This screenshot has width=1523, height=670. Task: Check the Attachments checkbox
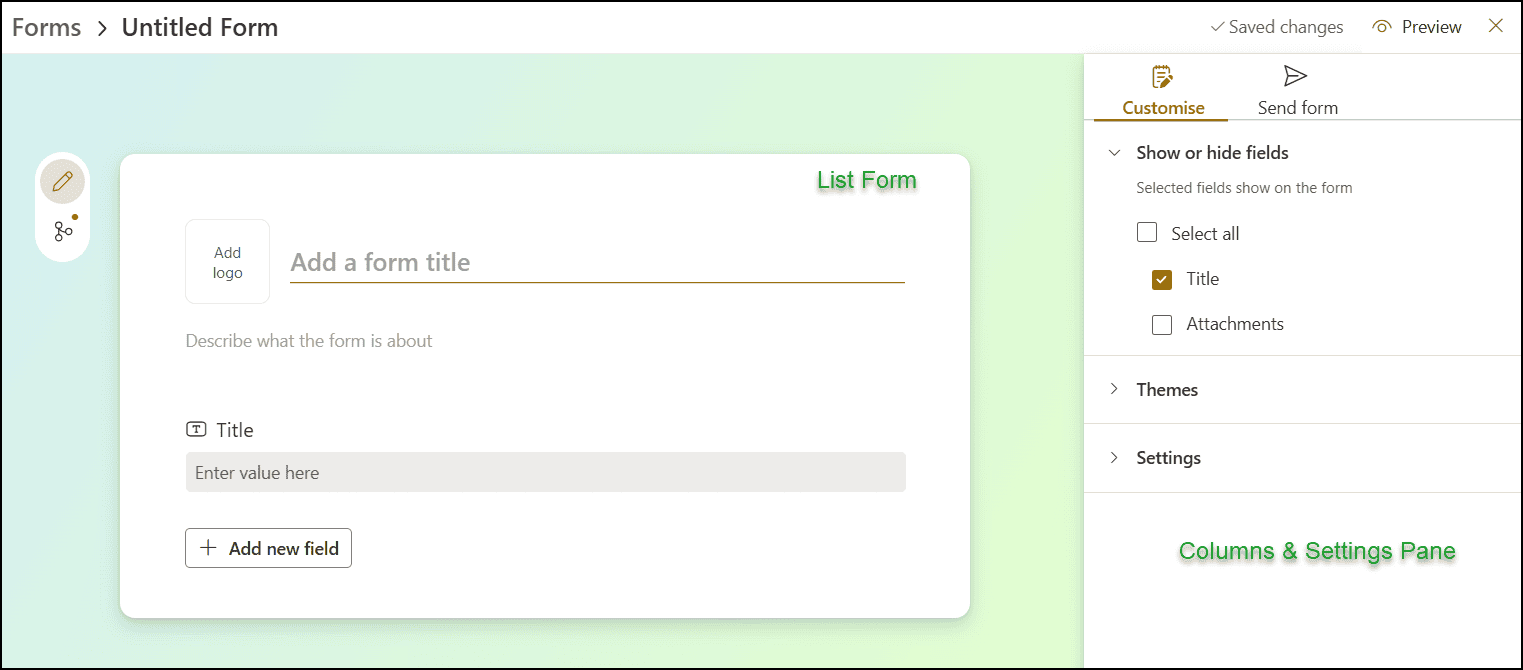point(1161,324)
